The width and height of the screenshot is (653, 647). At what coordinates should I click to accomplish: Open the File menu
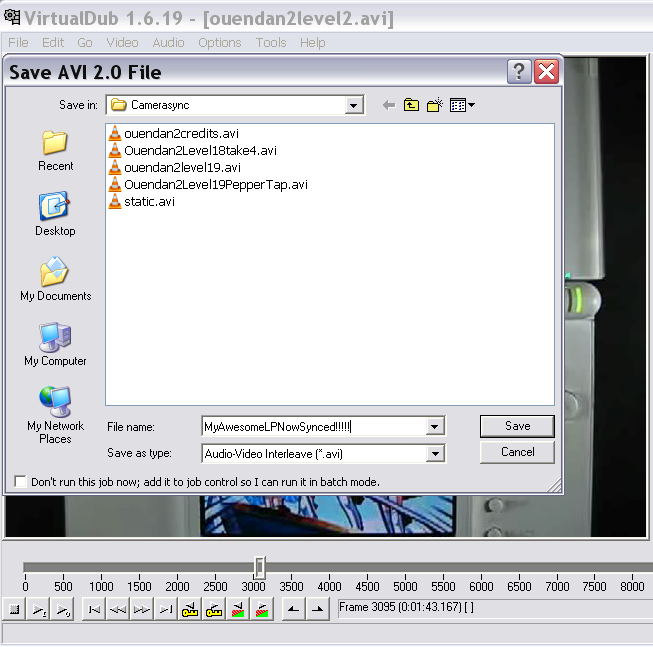coord(18,42)
